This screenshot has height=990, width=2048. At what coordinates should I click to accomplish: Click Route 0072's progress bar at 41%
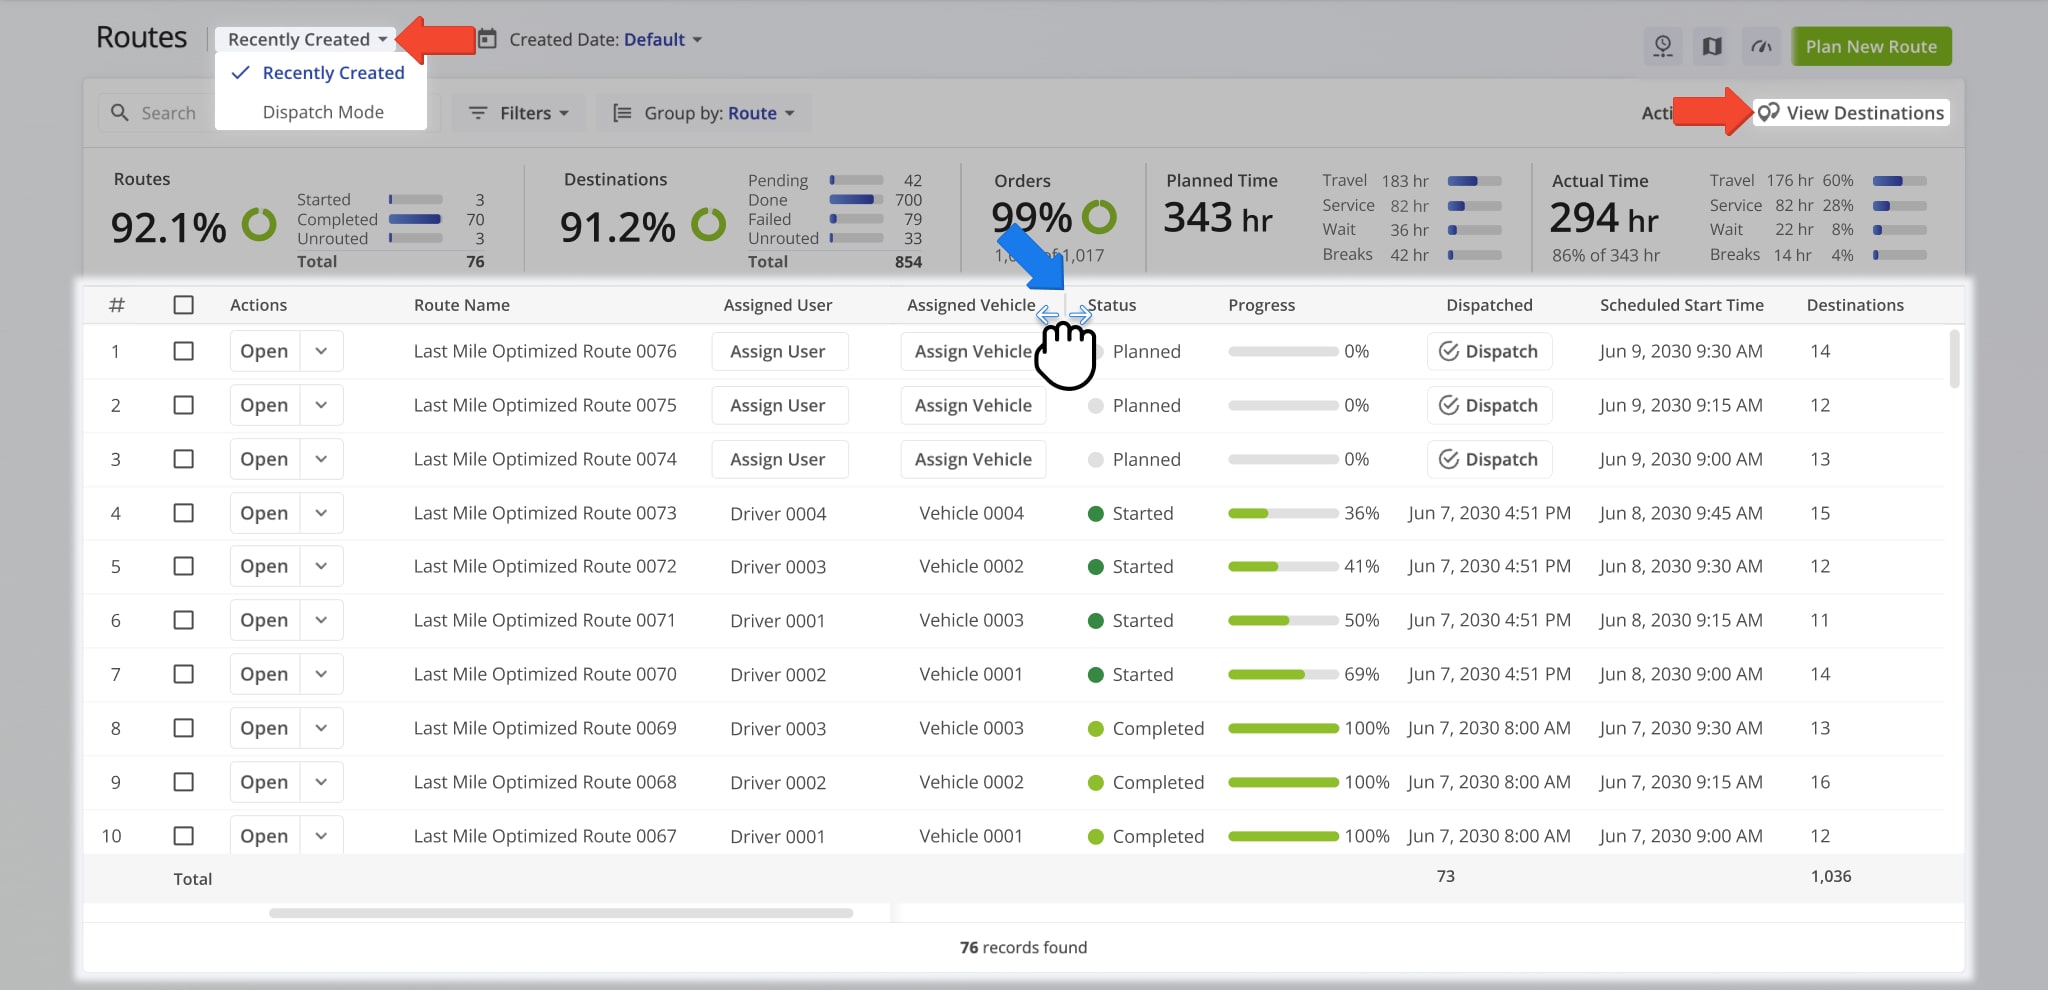1283,565
